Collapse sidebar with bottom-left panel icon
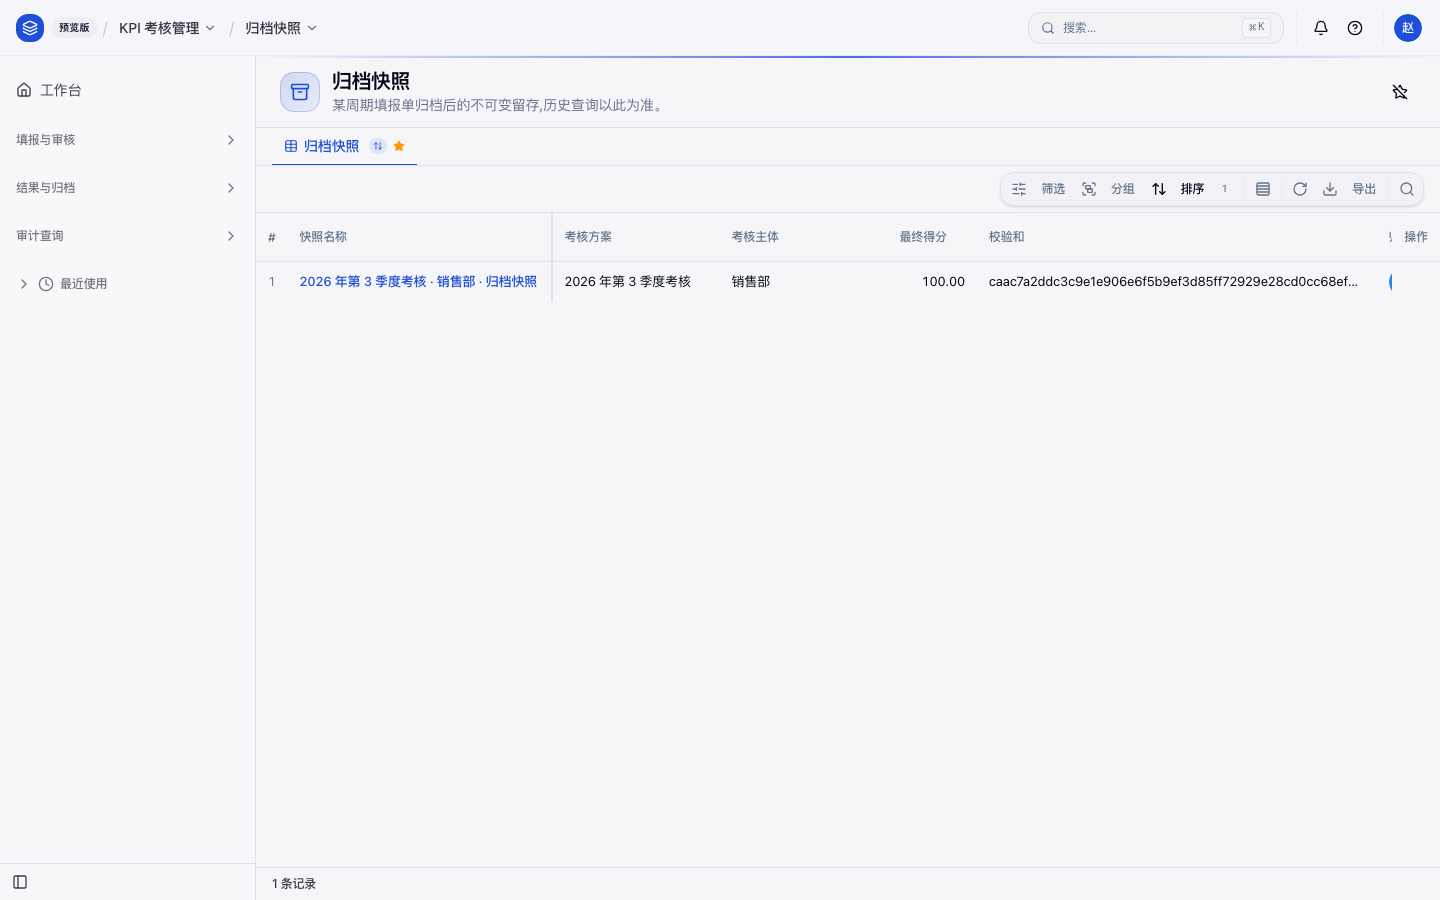 point(20,882)
